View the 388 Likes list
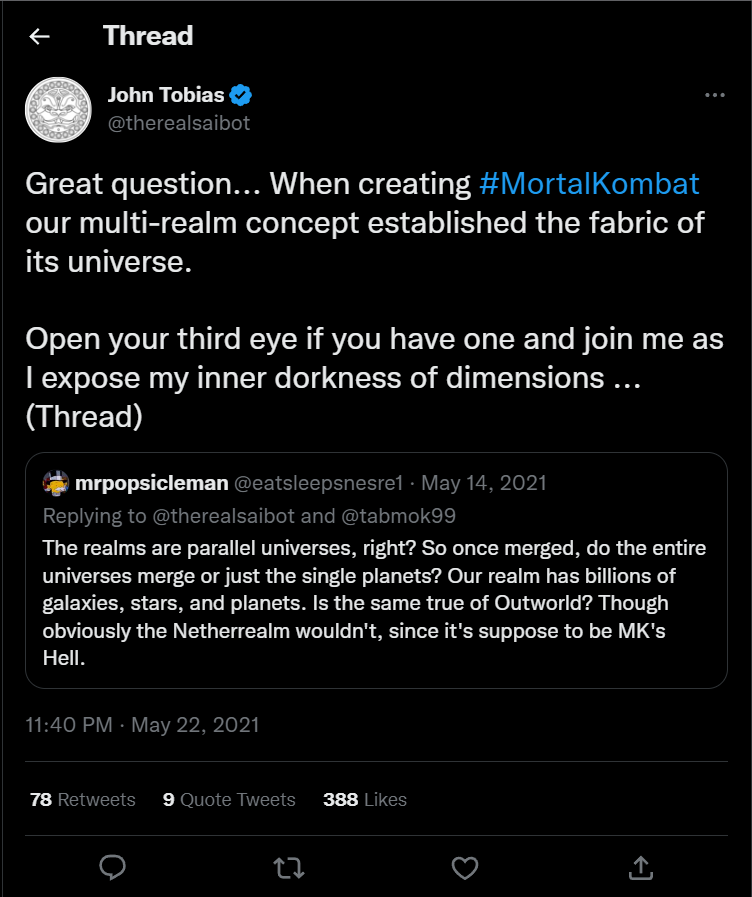Viewport: 752px width, 897px height. 365,799
